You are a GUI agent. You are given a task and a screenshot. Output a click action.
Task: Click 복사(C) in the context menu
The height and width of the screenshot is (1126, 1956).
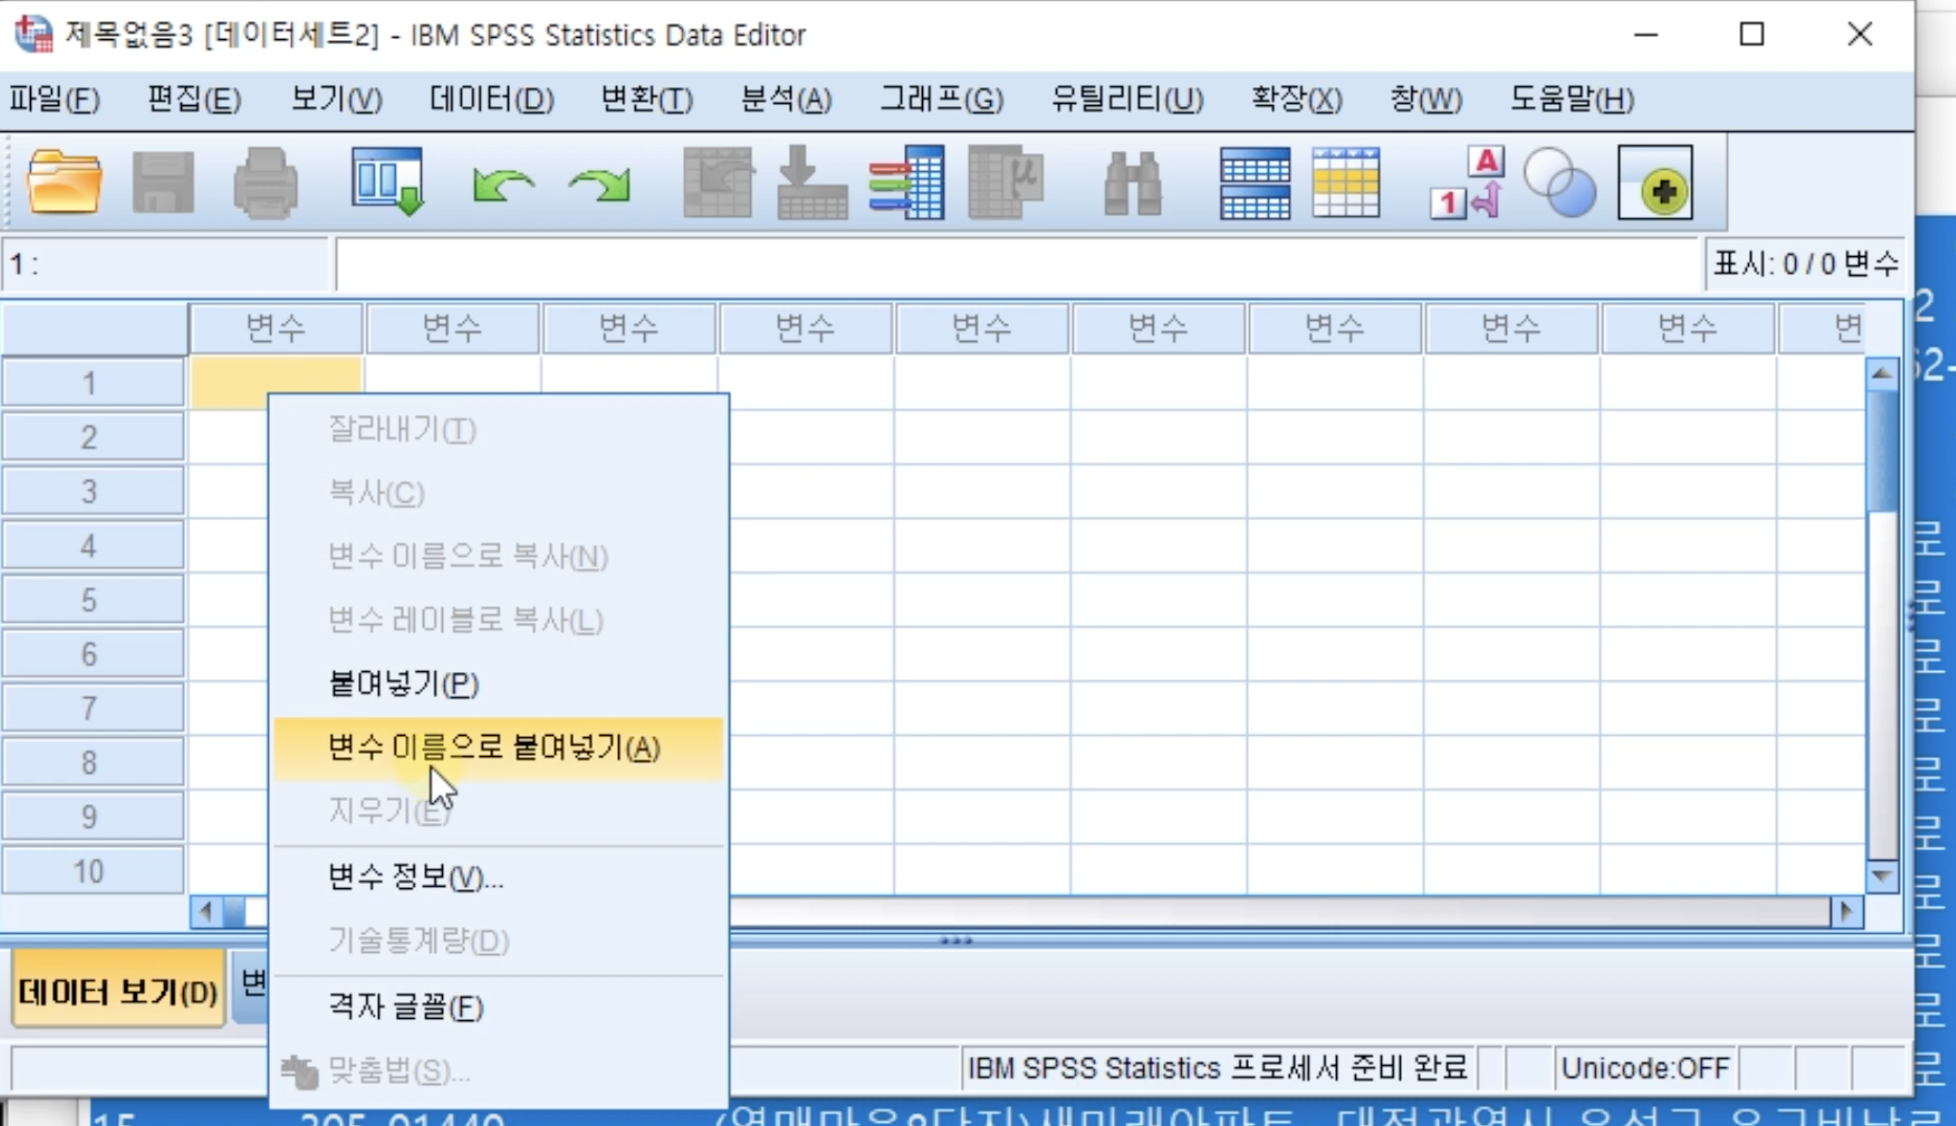[498, 493]
